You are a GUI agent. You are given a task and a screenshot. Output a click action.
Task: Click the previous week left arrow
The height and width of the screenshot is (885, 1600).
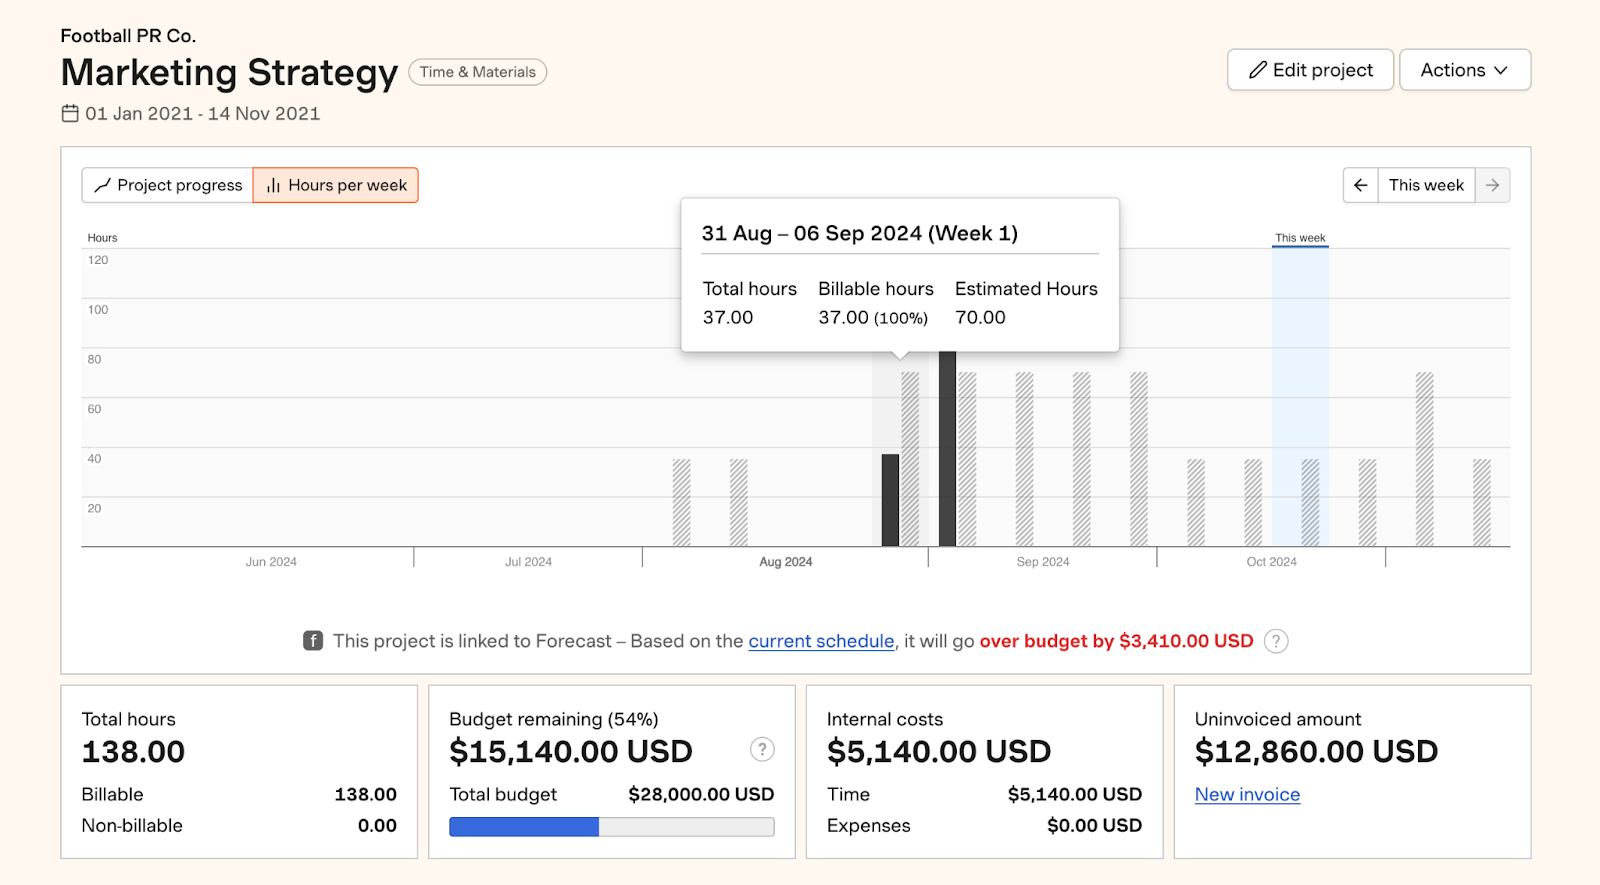tap(1360, 185)
